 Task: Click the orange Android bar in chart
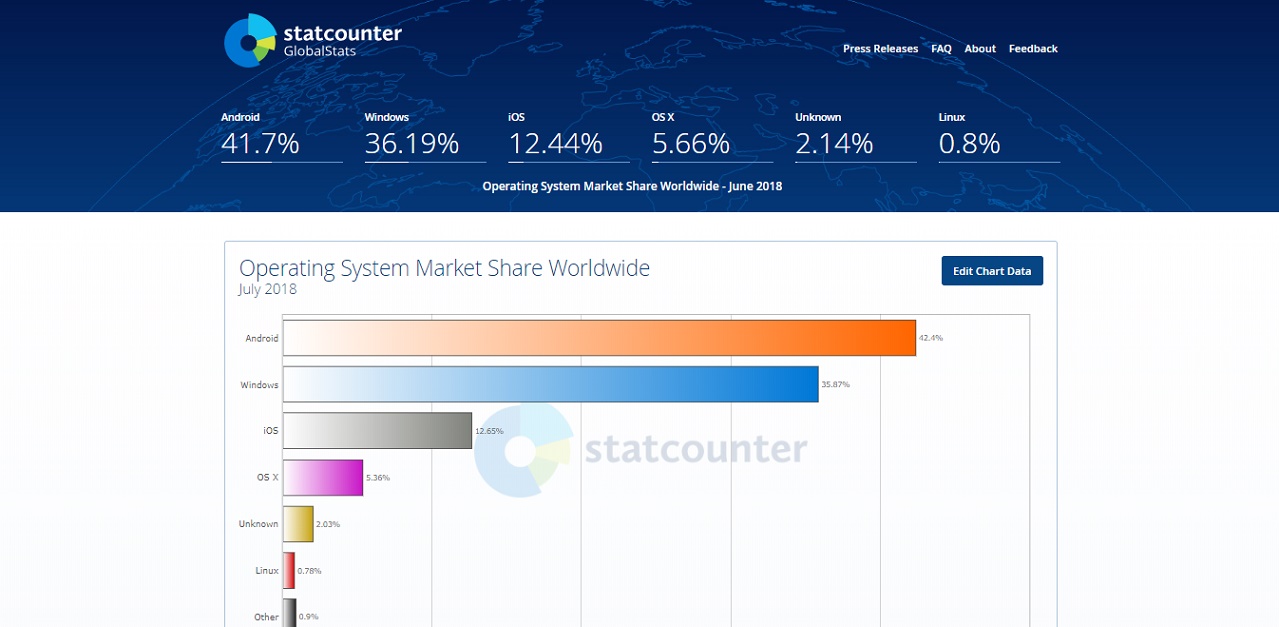tap(599, 338)
